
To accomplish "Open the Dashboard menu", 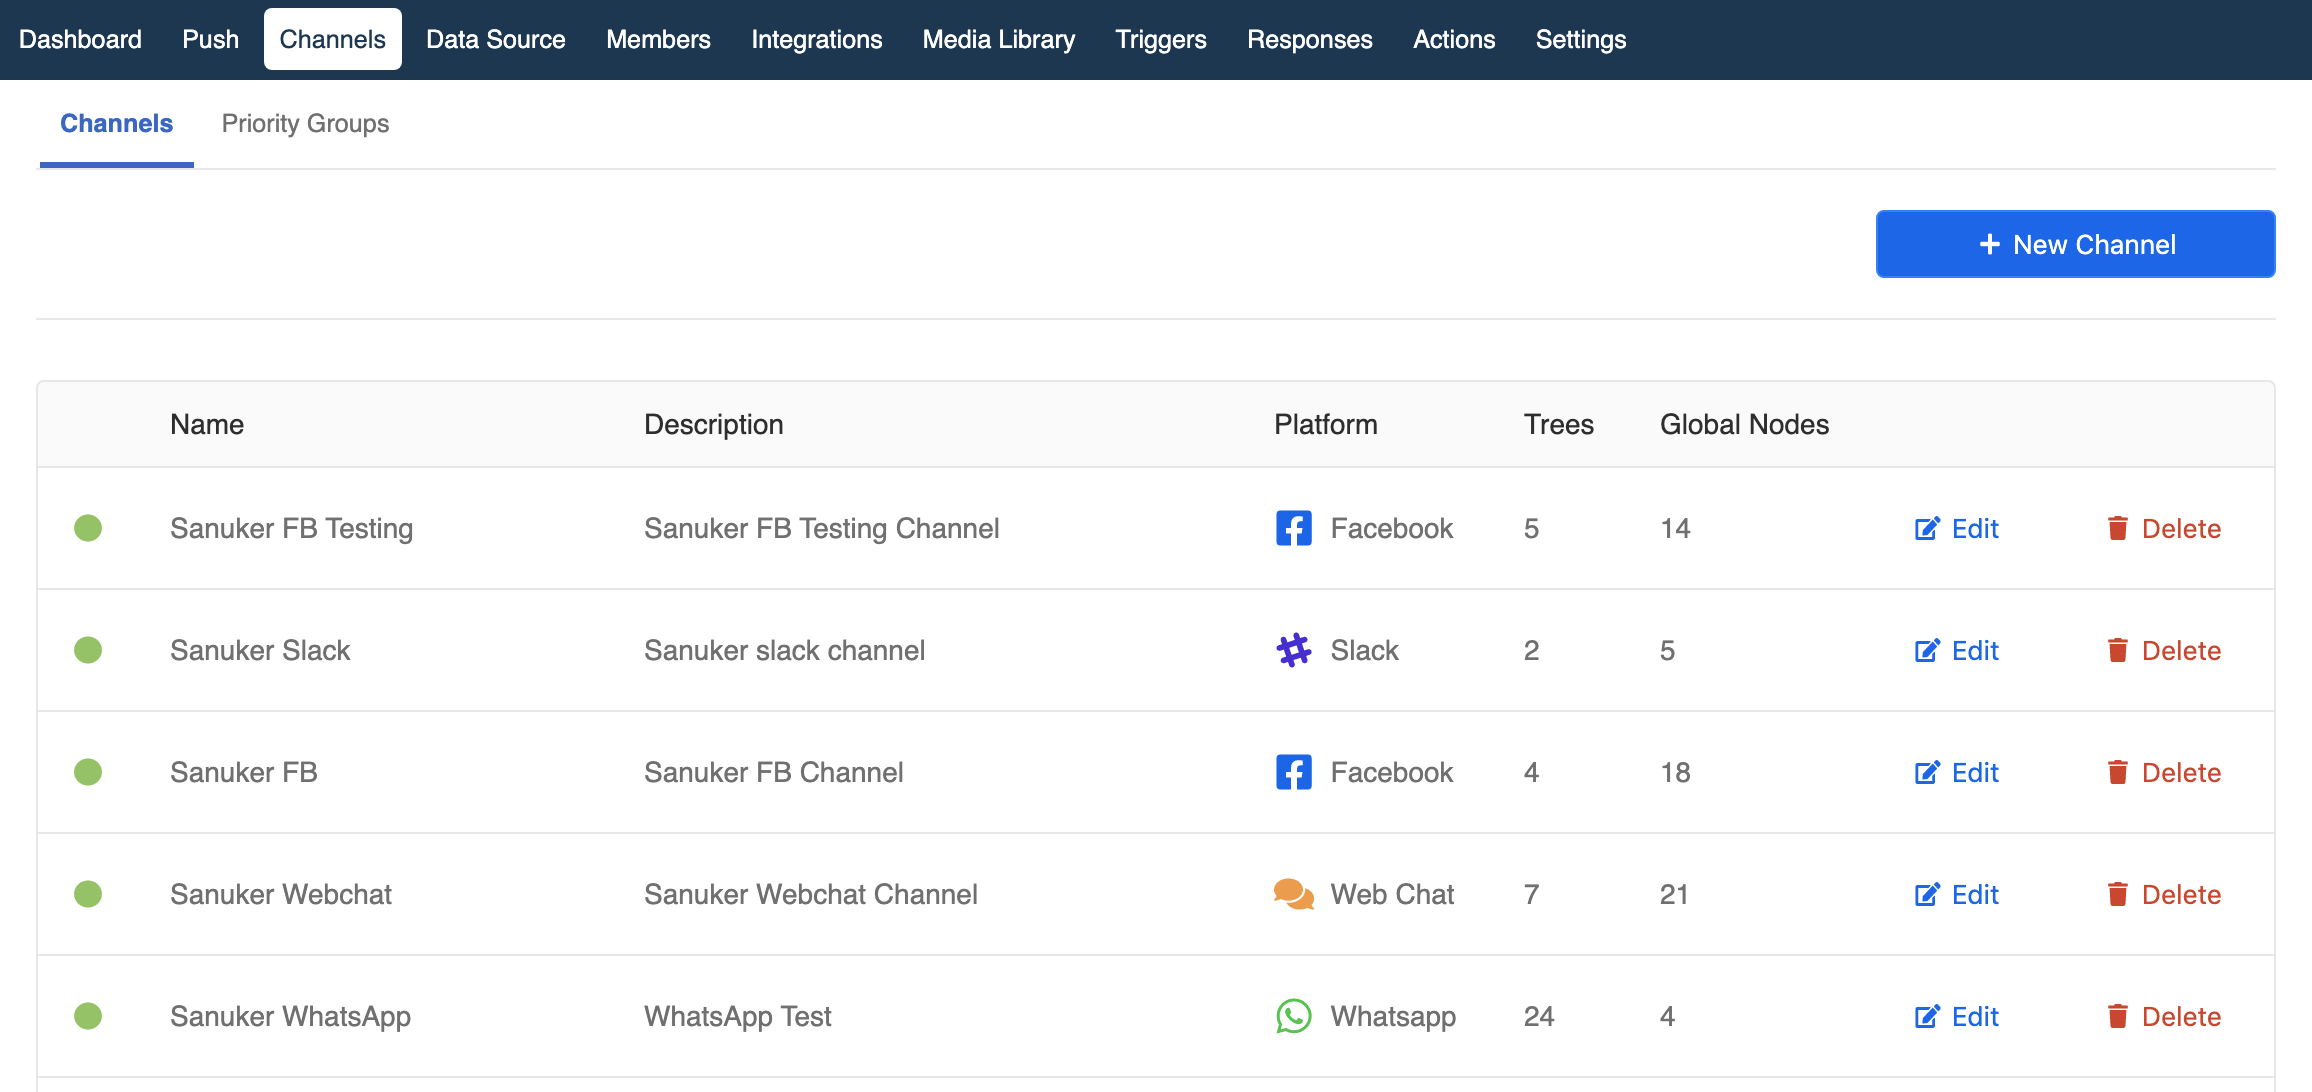I will tap(80, 39).
